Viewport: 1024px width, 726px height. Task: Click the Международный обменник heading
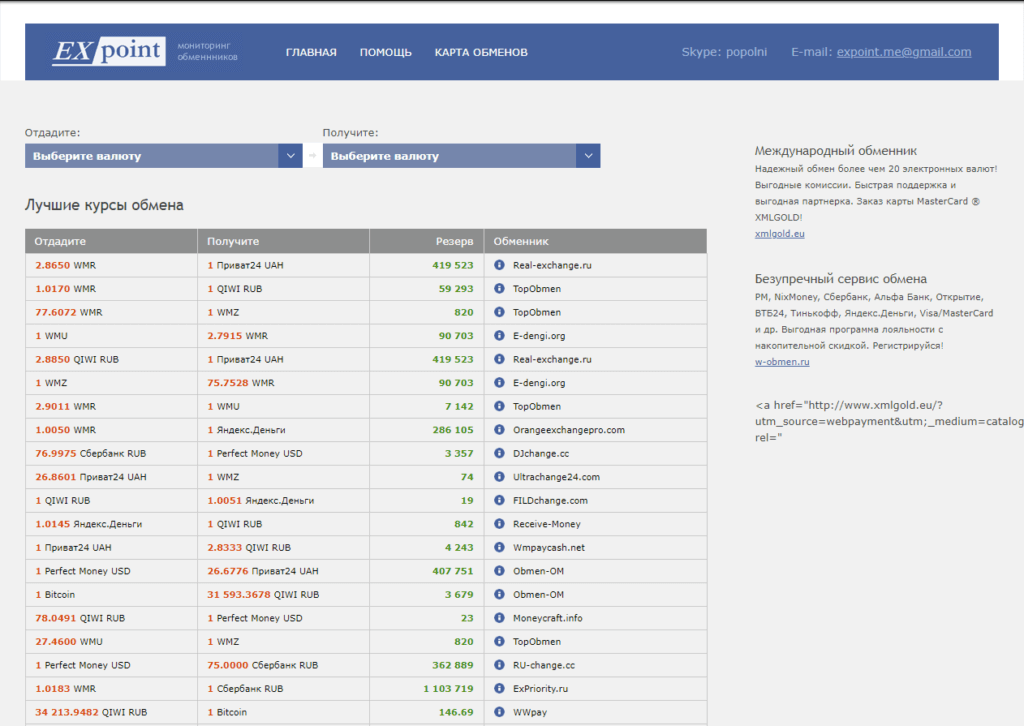click(x=836, y=151)
